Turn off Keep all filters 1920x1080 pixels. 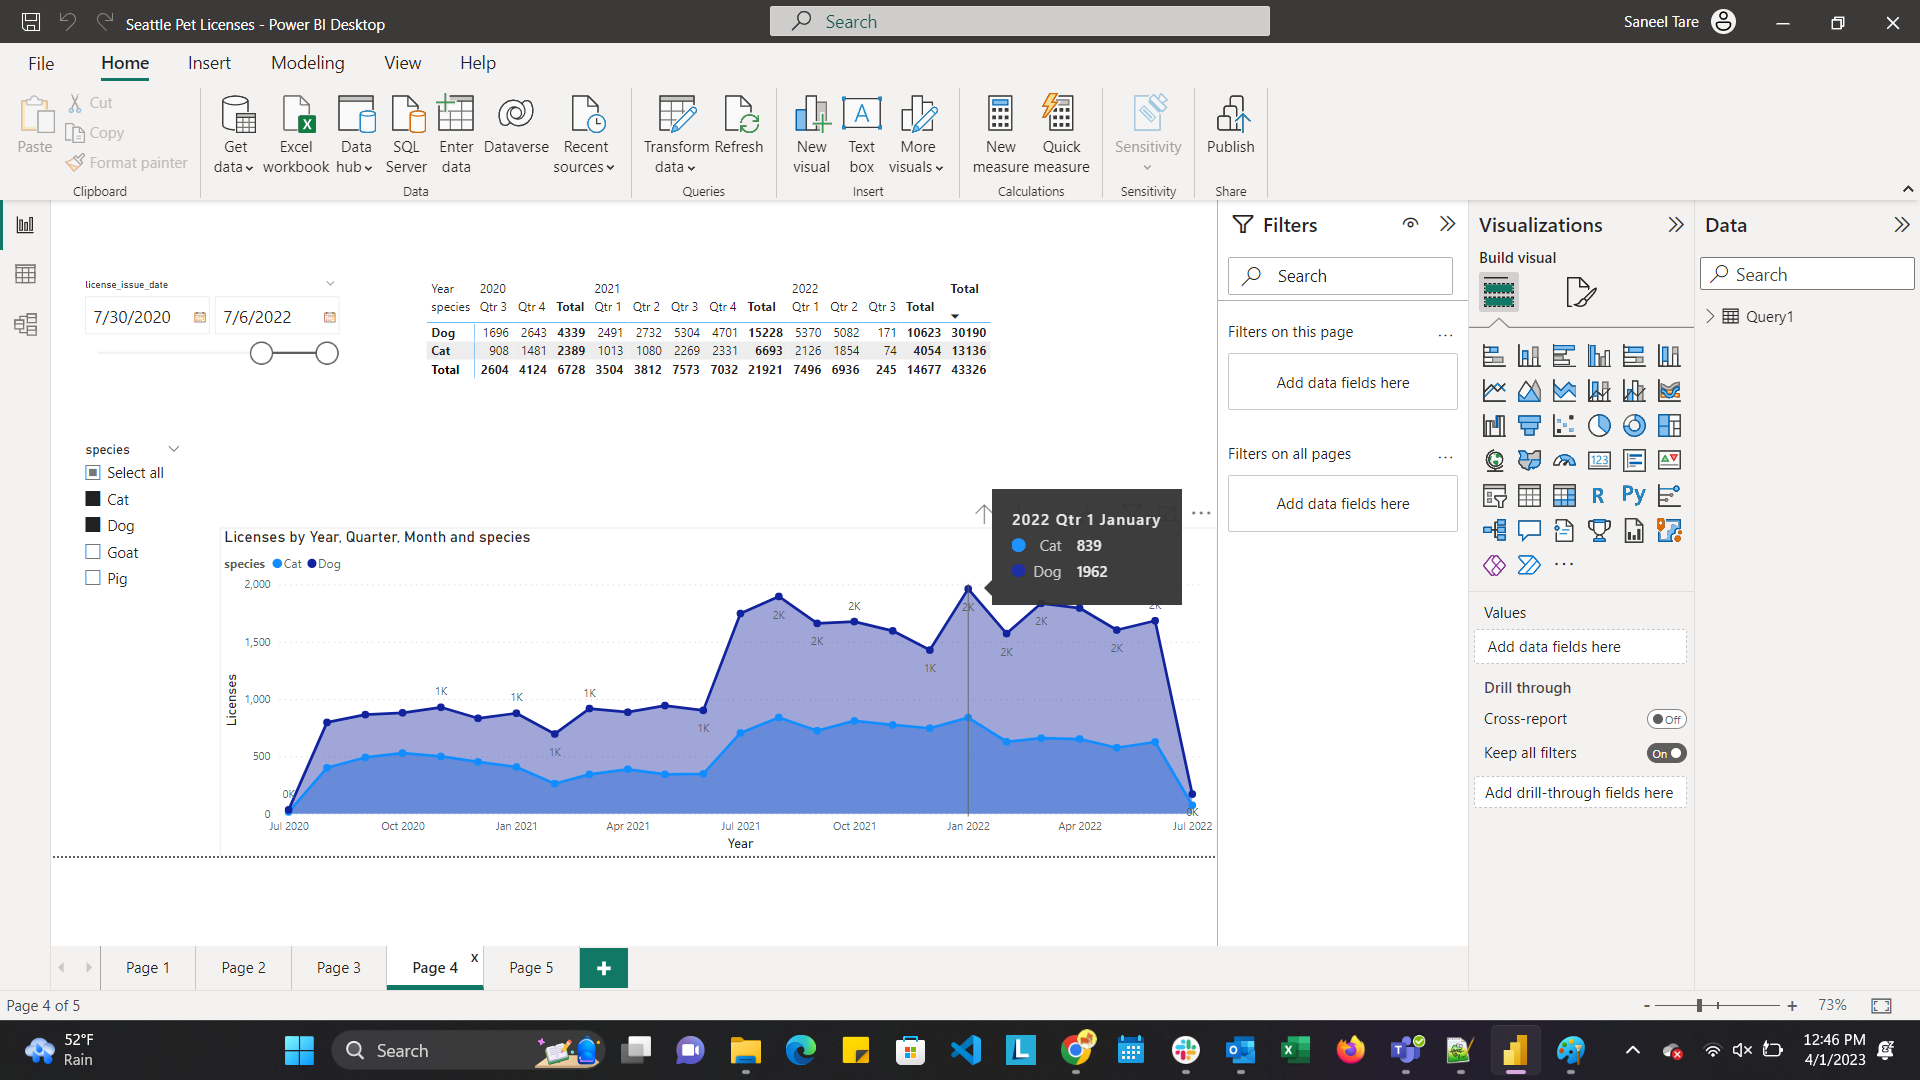tap(1666, 753)
